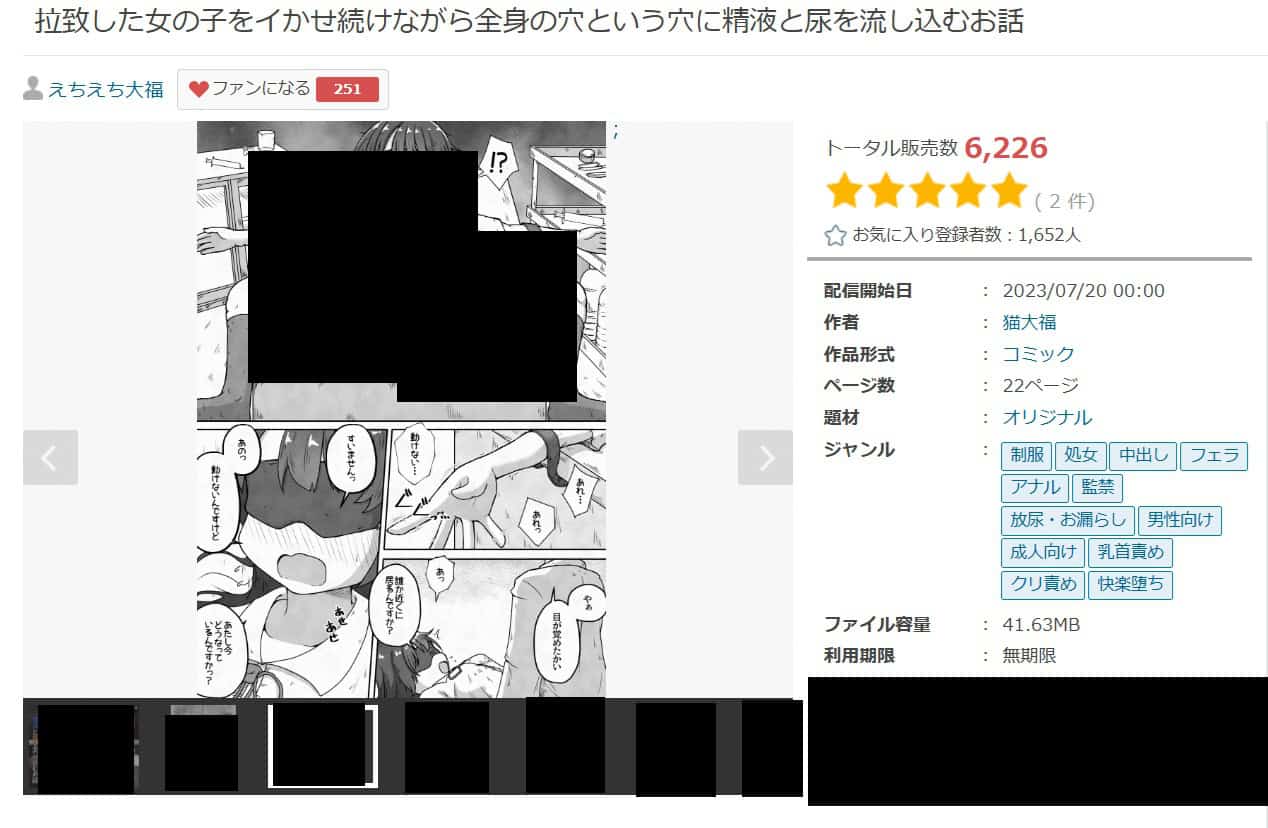This screenshot has height=828, width=1268.
Task: Select the 成人向け genre tag
Action: click(1043, 552)
